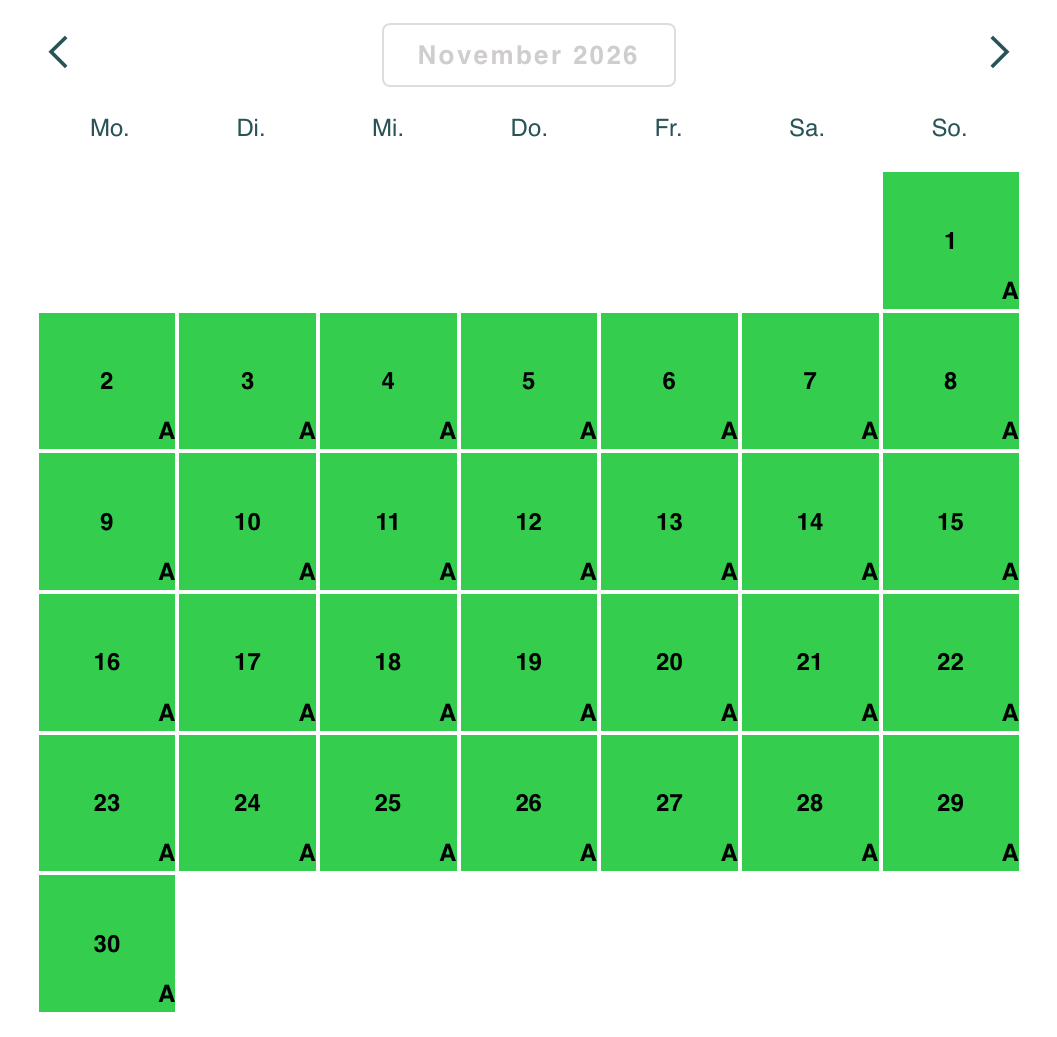Select Tuesday November 24
Image resolution: width=1057 pixels, height=1037 pixels.
(x=247, y=803)
